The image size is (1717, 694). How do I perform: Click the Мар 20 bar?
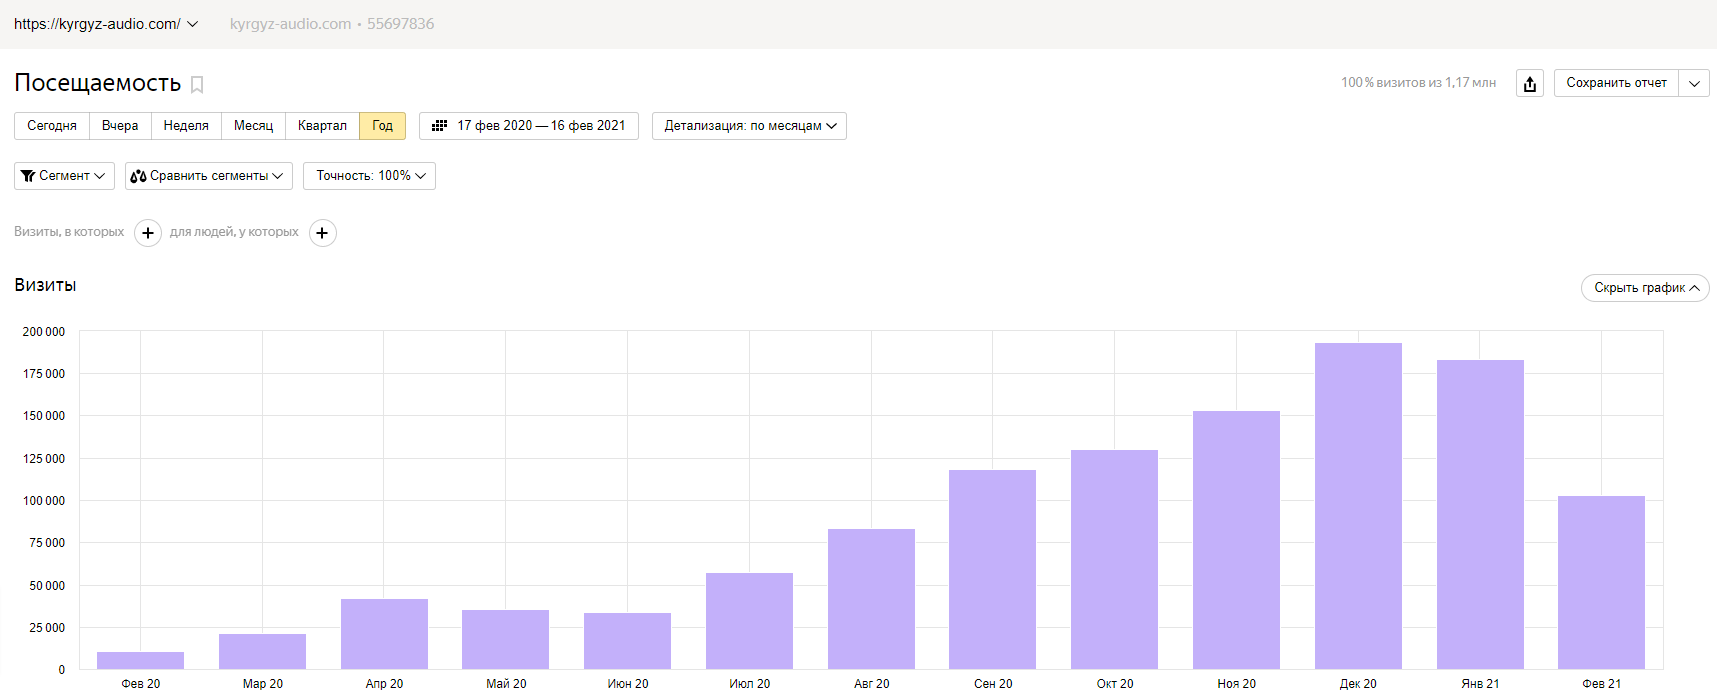point(262,651)
